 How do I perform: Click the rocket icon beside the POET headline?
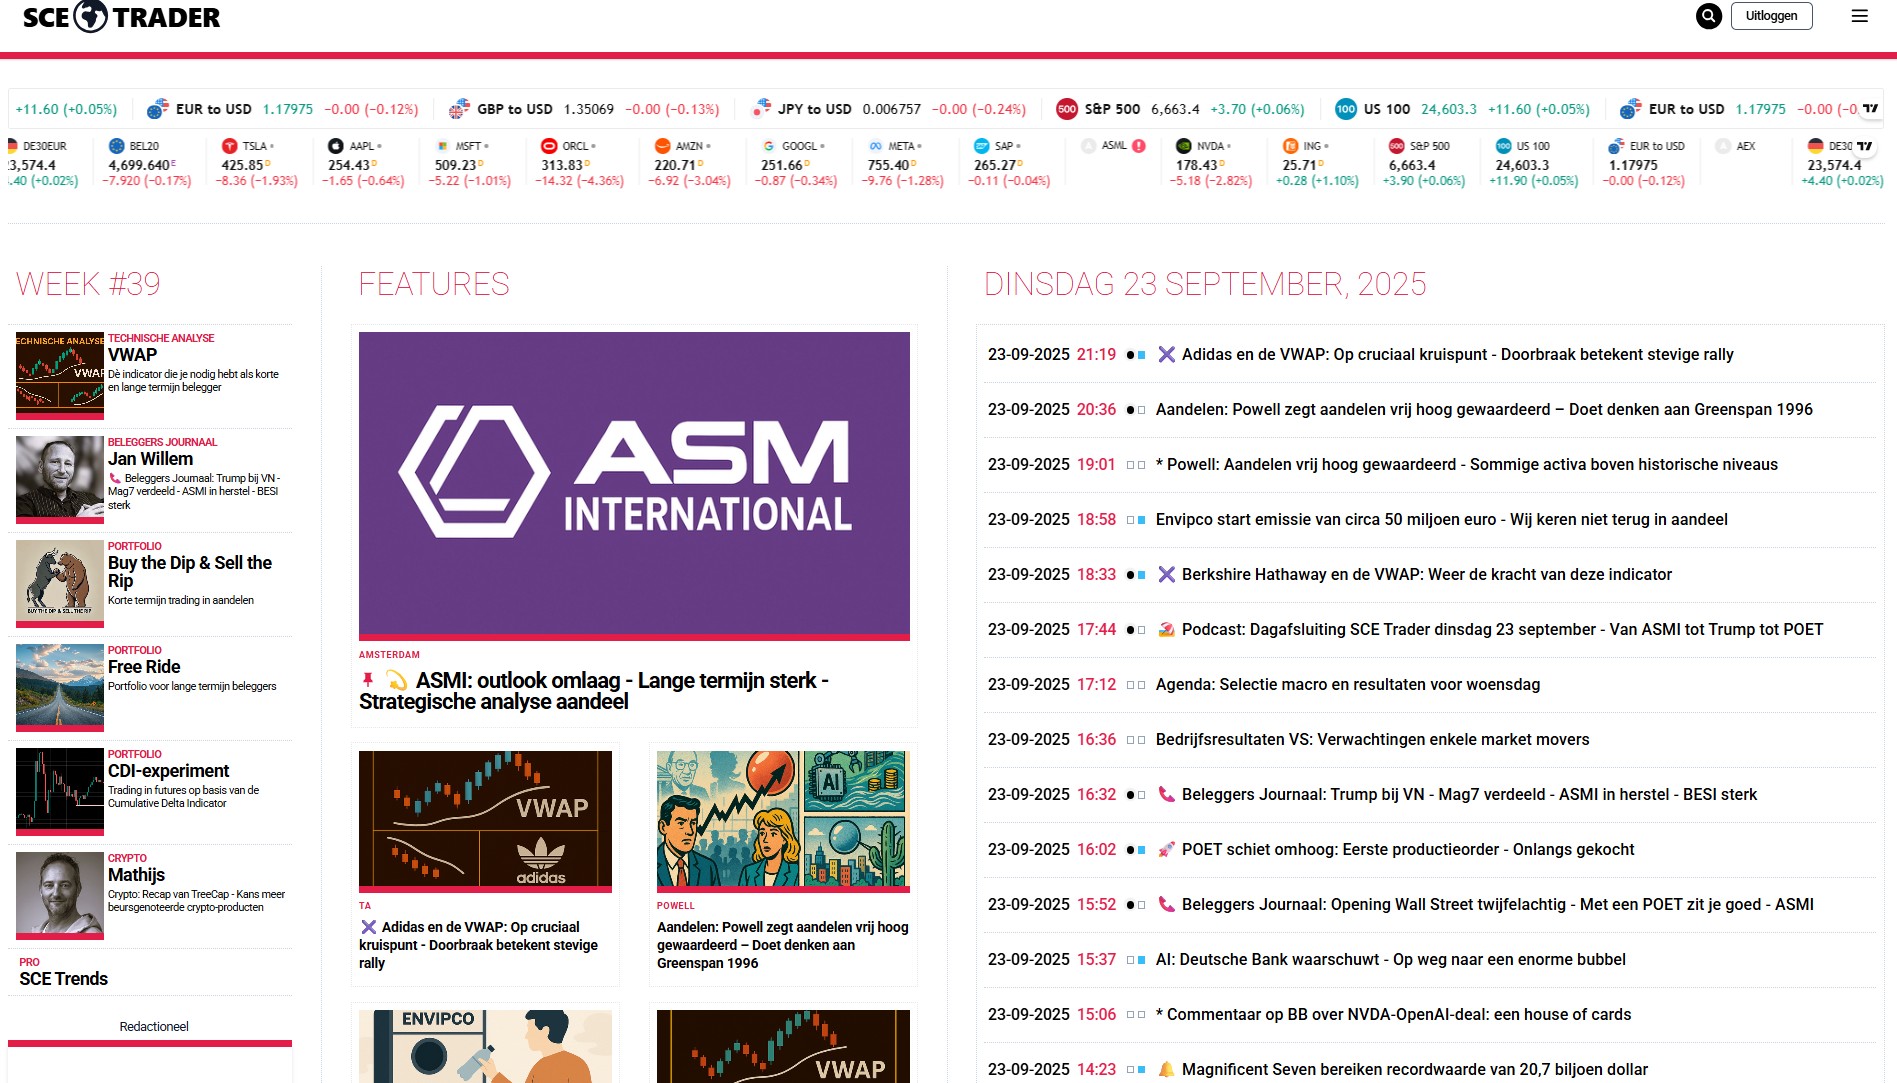point(1166,849)
